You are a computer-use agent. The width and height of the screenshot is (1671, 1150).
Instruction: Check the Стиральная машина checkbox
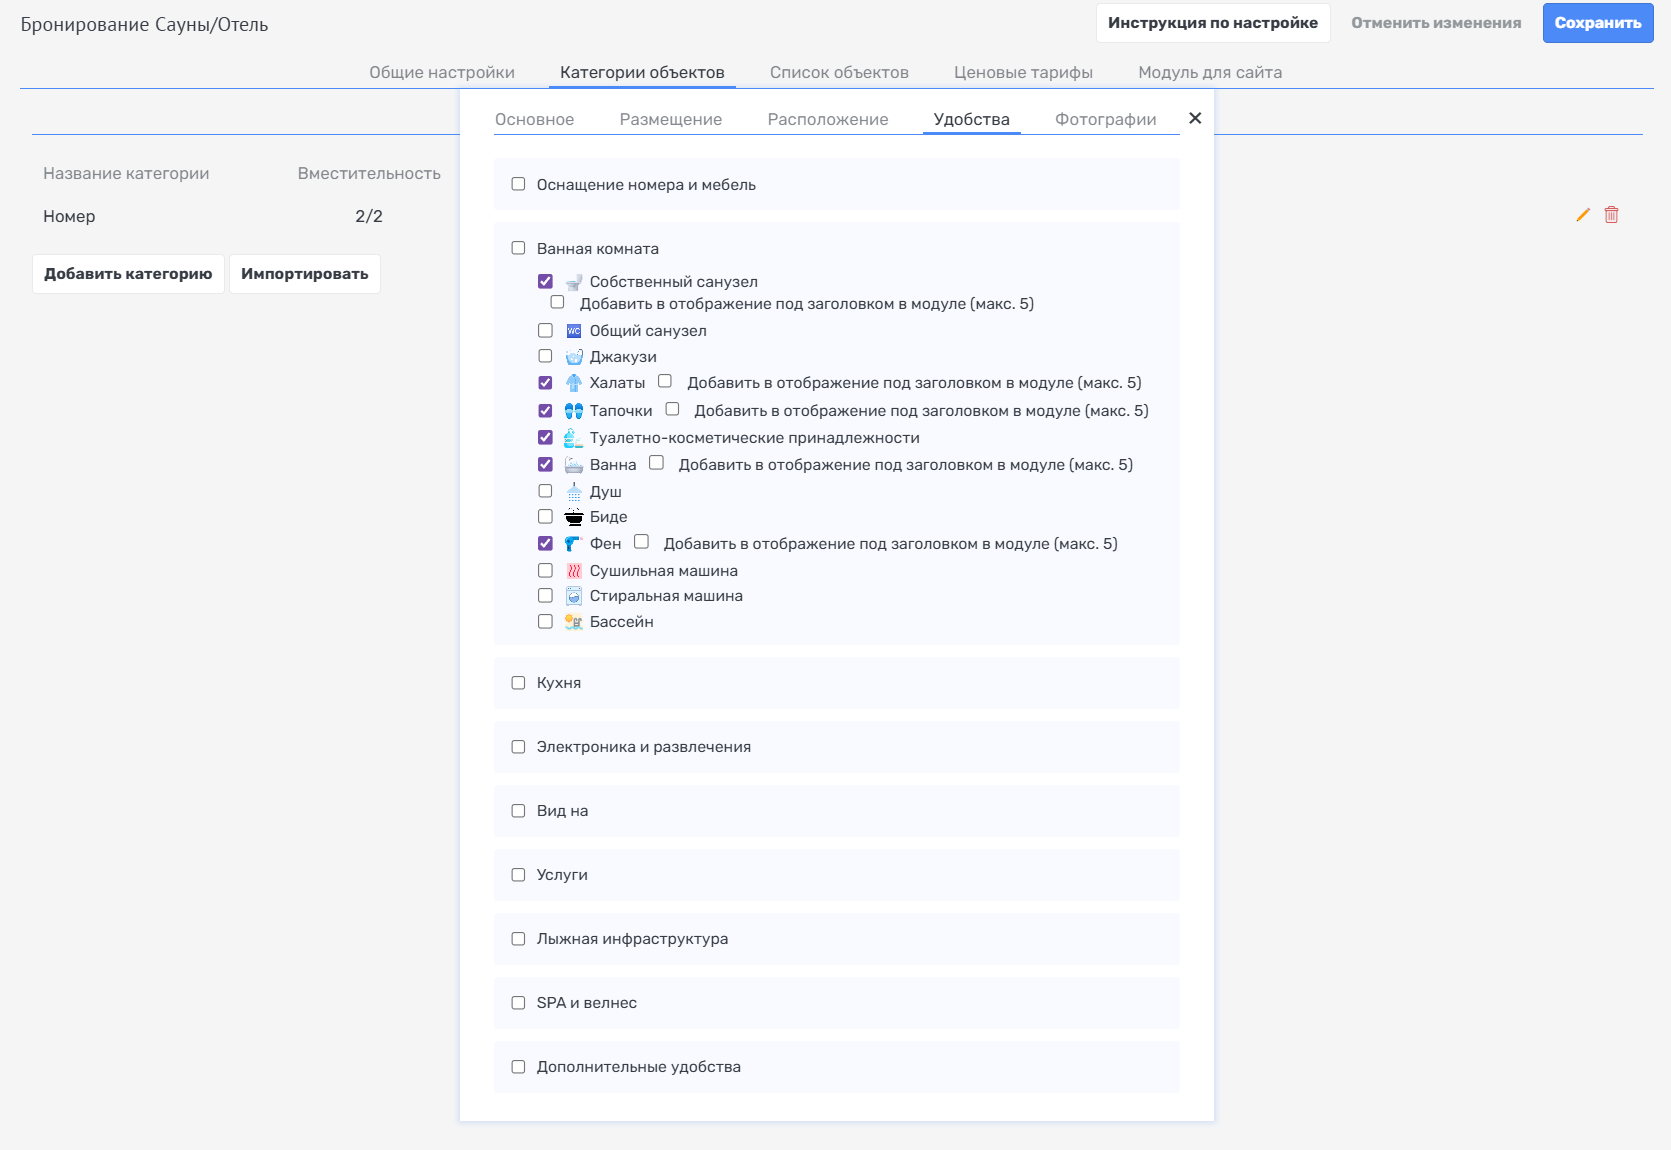coord(545,596)
